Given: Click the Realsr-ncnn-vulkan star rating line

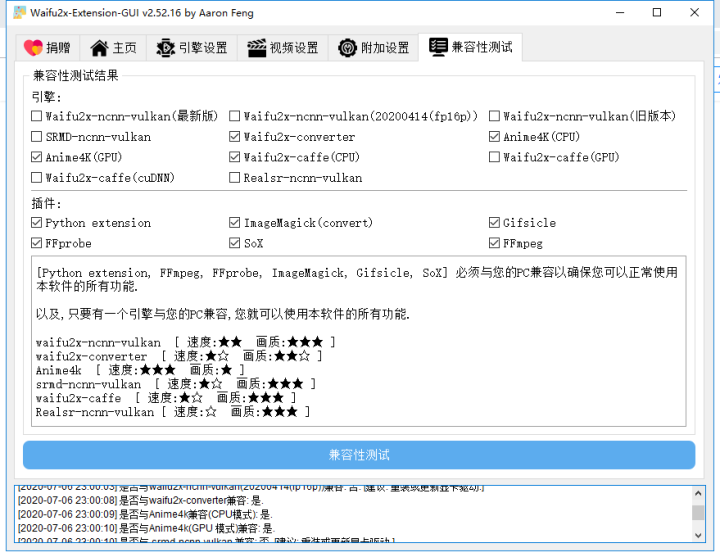Looking at the screenshot, I should [x=173, y=412].
